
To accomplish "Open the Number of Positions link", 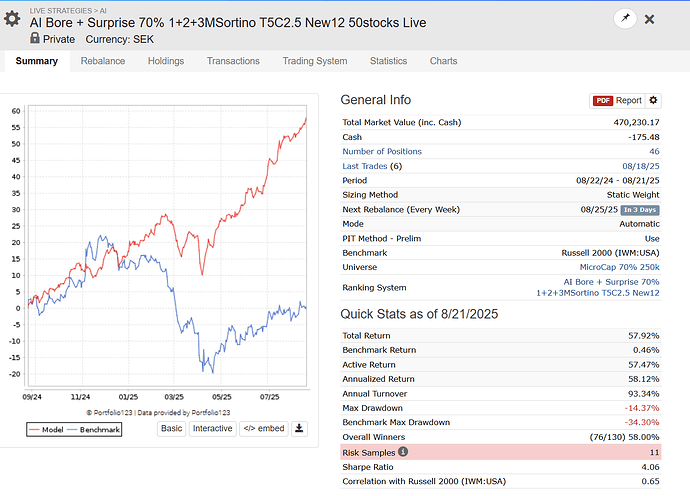I will [x=381, y=152].
